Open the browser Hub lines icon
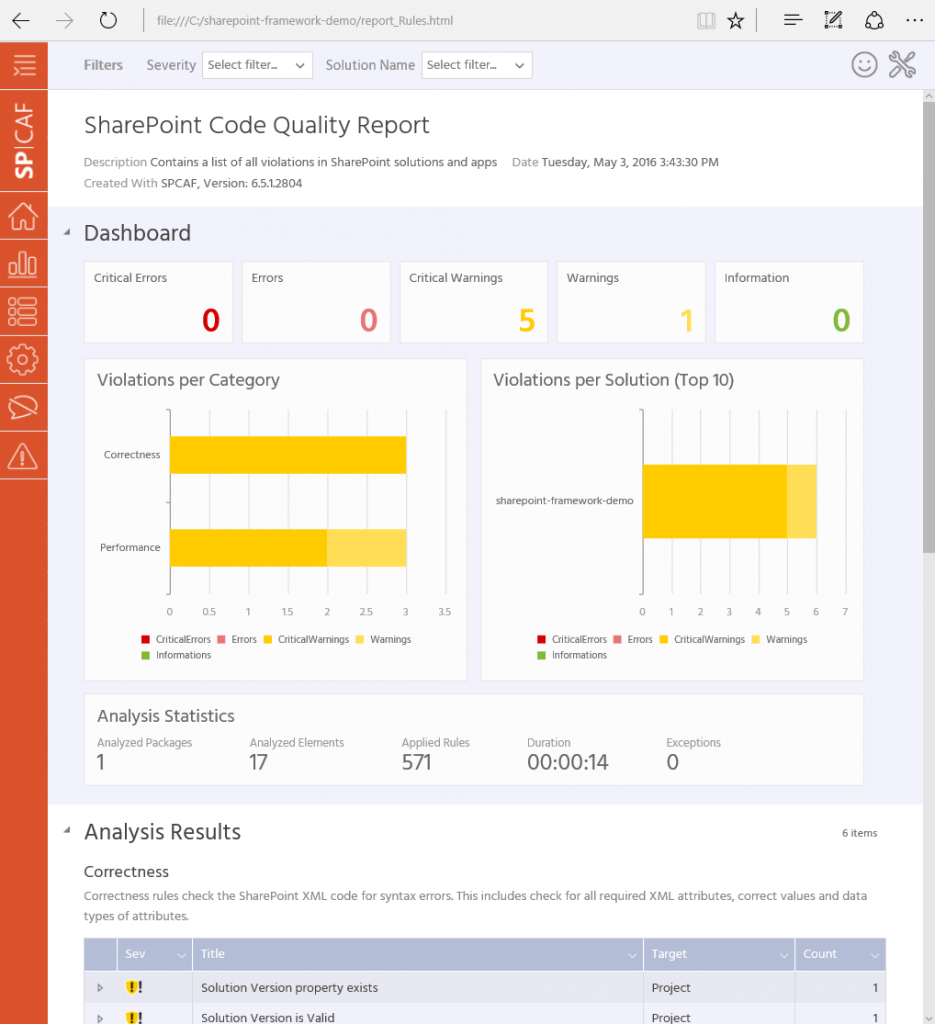935x1024 pixels. pyautogui.click(x=793, y=20)
